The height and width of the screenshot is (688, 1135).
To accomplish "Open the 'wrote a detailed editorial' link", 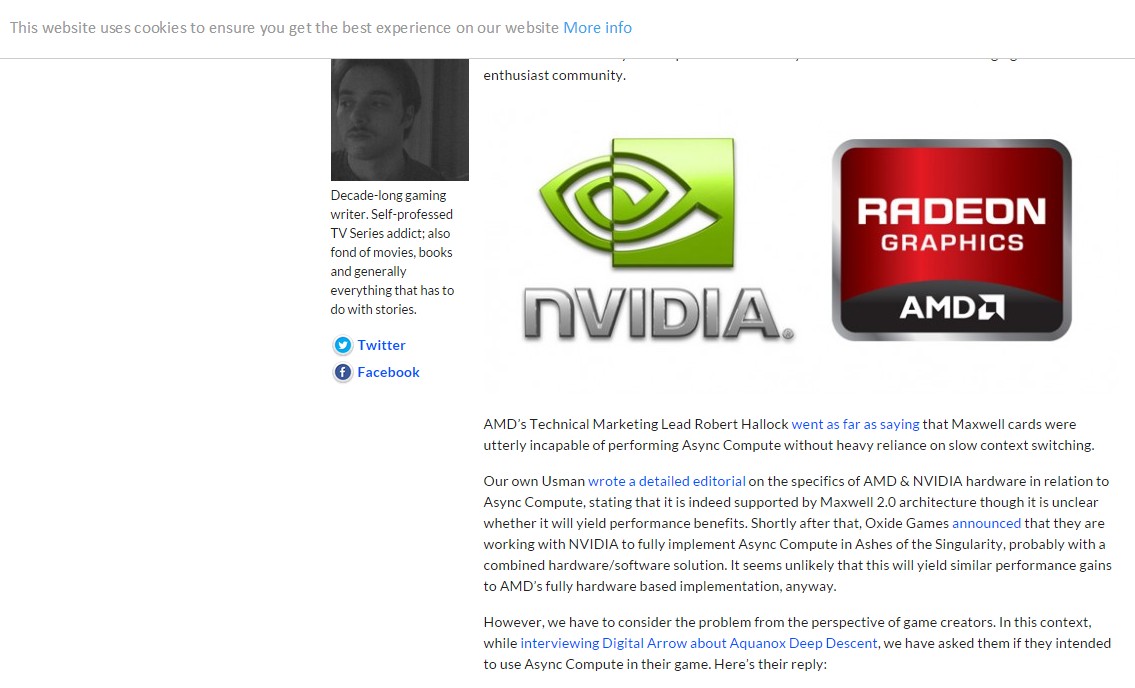I will click(666, 481).
